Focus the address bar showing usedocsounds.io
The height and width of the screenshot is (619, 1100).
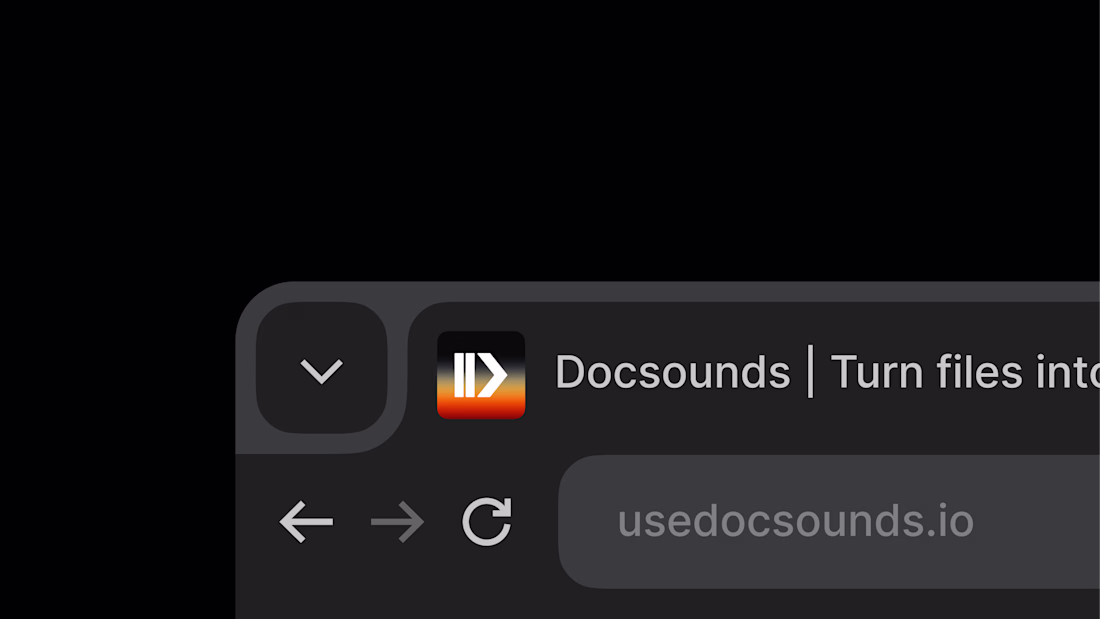click(x=829, y=521)
